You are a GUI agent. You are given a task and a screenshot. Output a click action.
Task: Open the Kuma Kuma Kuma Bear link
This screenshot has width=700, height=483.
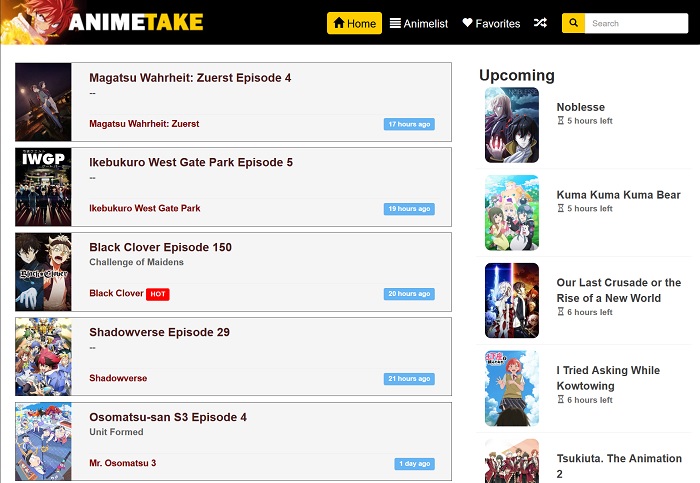tap(618, 195)
